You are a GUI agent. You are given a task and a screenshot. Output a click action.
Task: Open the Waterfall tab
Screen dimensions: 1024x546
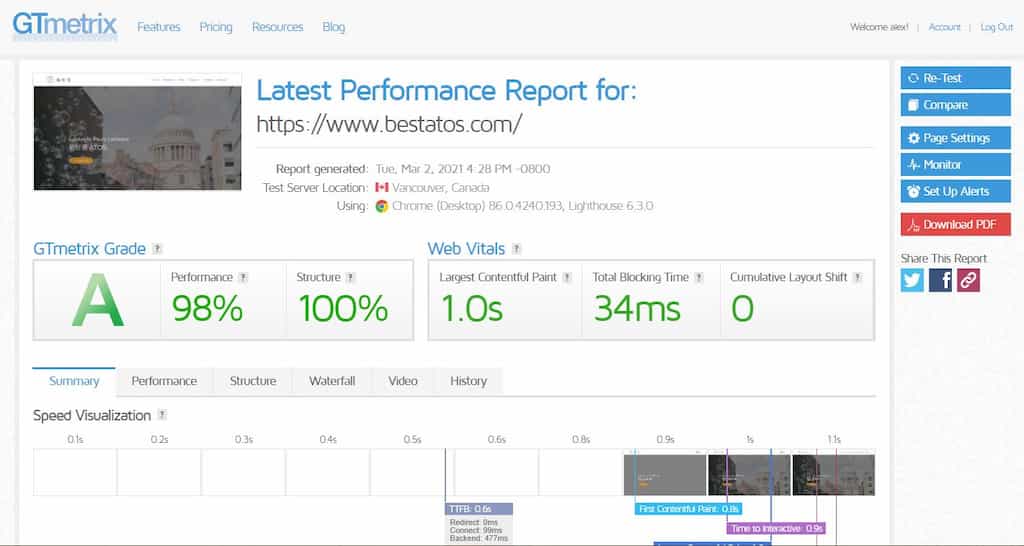pos(332,381)
